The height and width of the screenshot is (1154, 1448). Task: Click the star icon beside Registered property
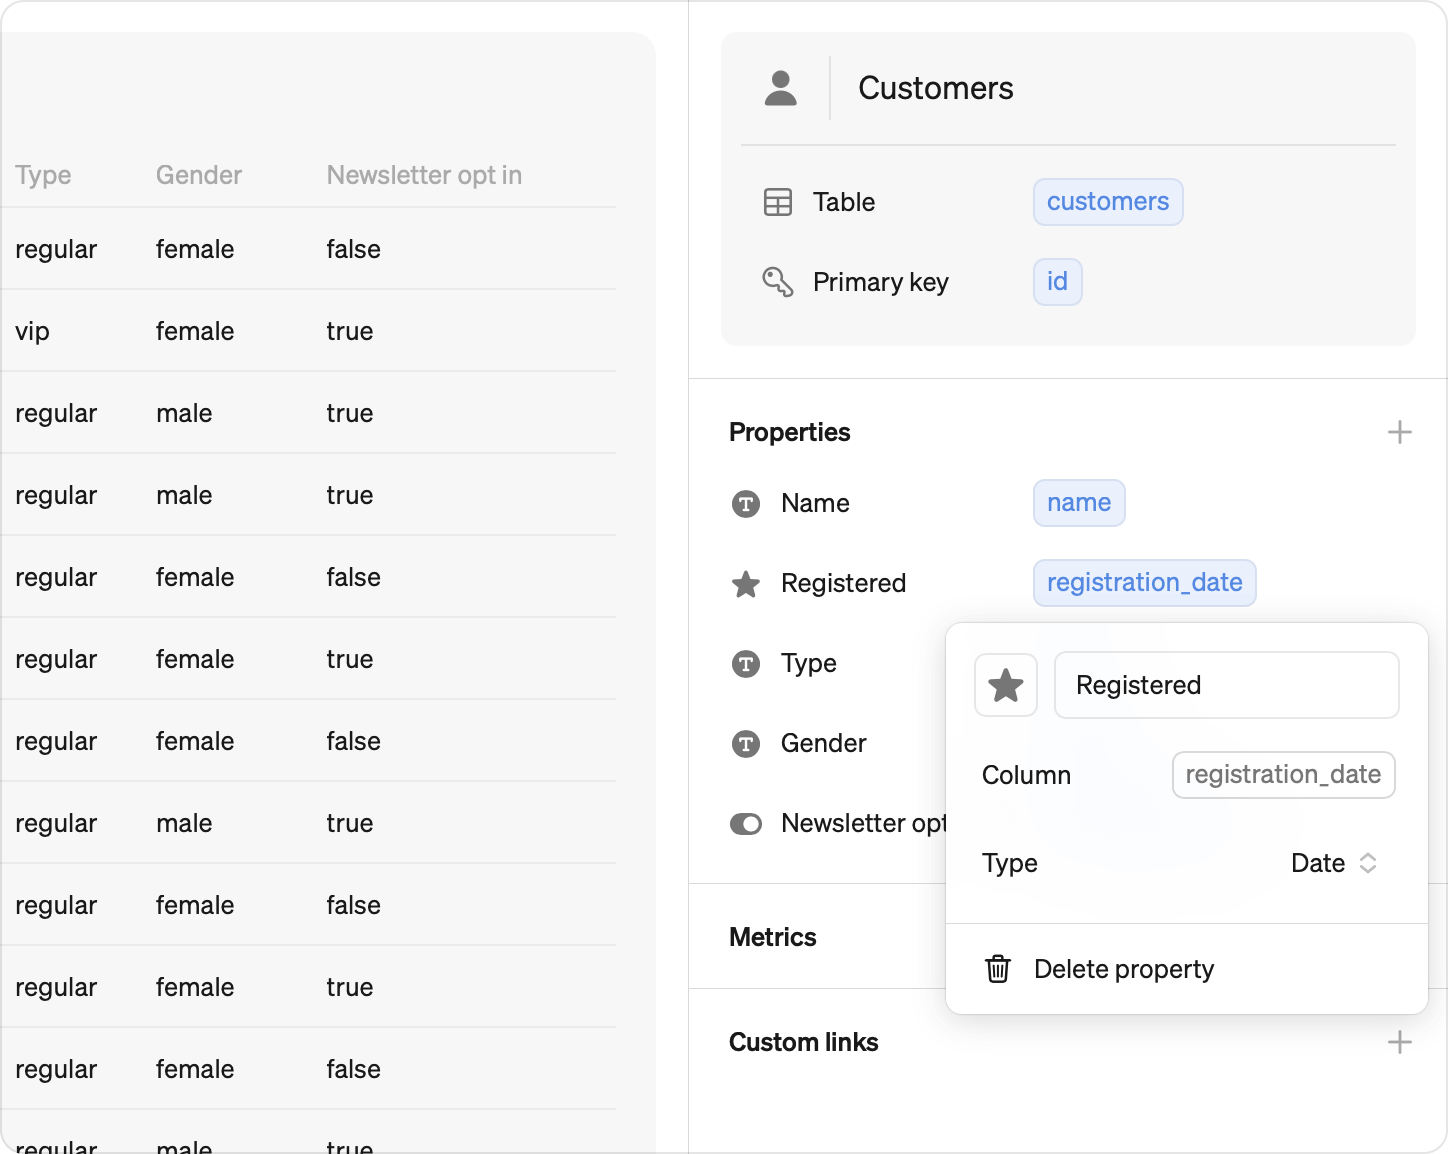click(x=746, y=583)
